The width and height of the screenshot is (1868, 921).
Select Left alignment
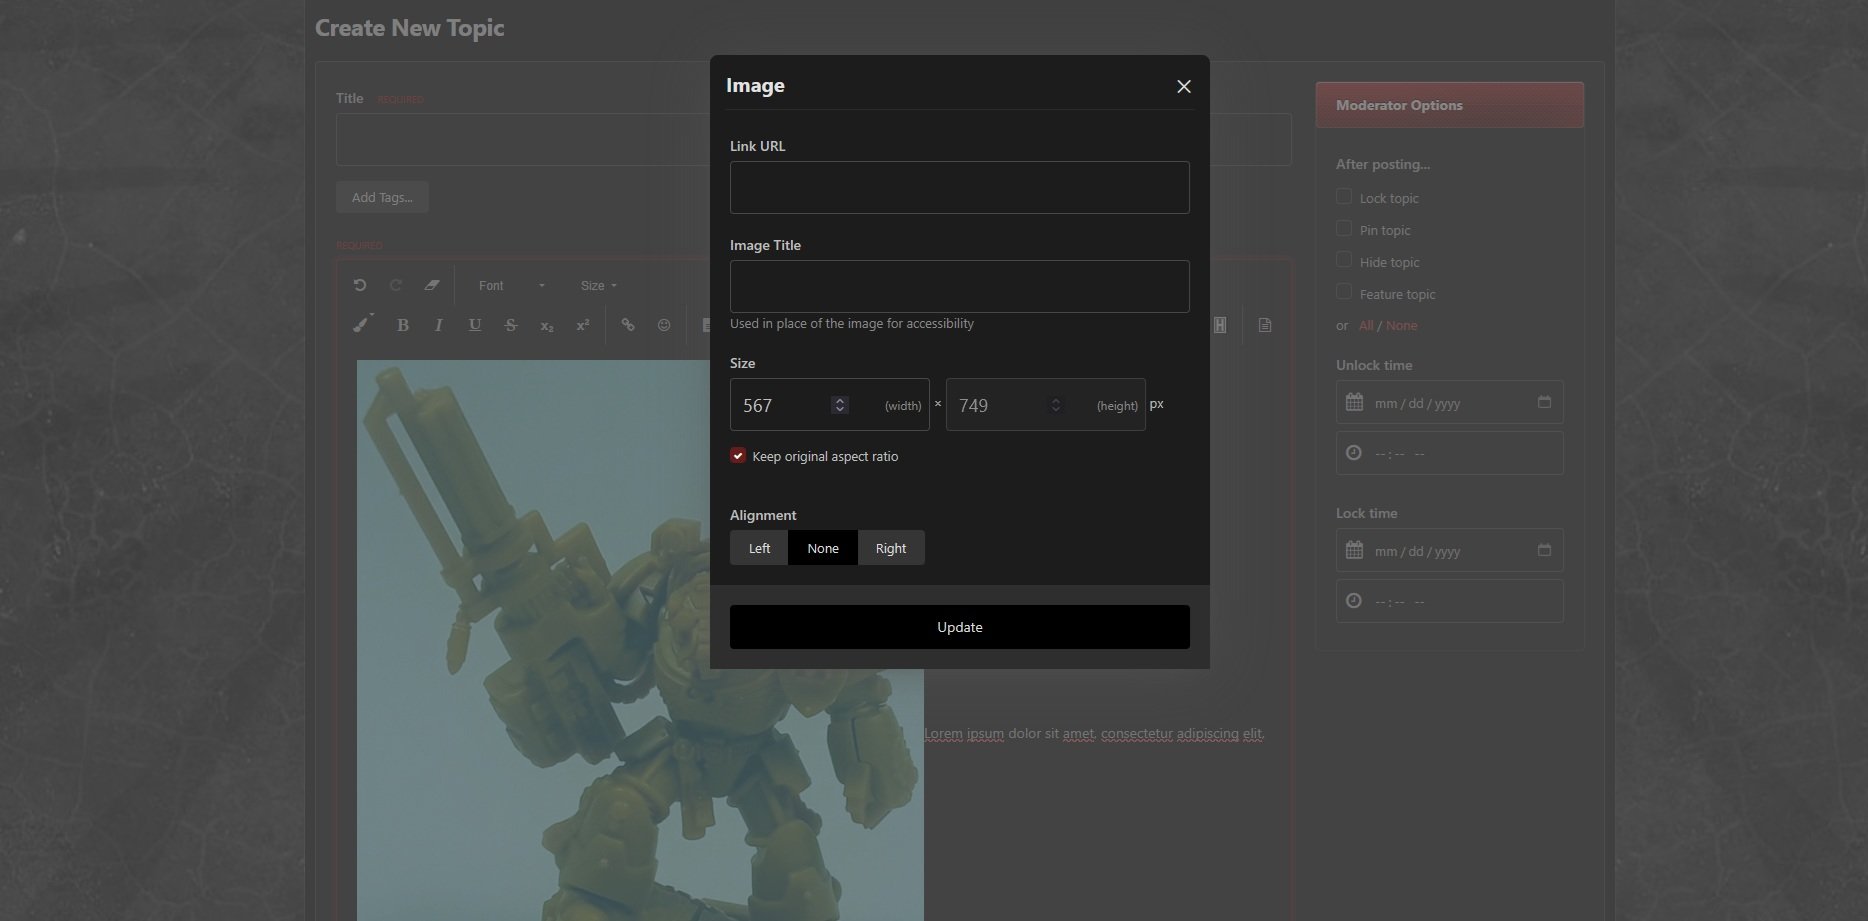click(759, 548)
